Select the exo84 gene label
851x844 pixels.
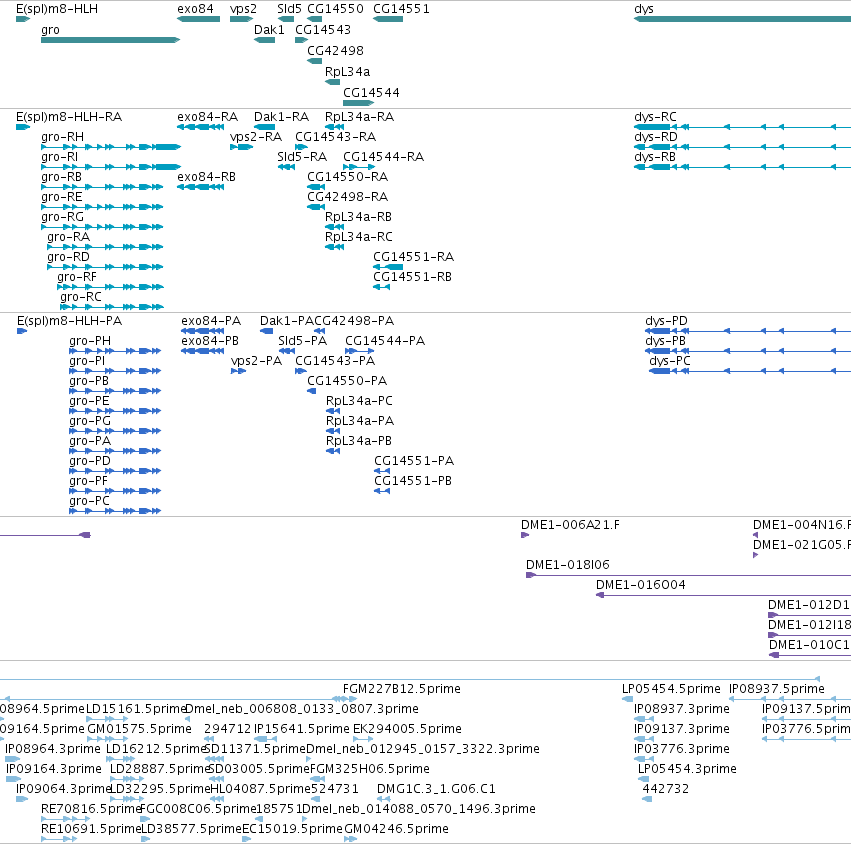click(195, 9)
